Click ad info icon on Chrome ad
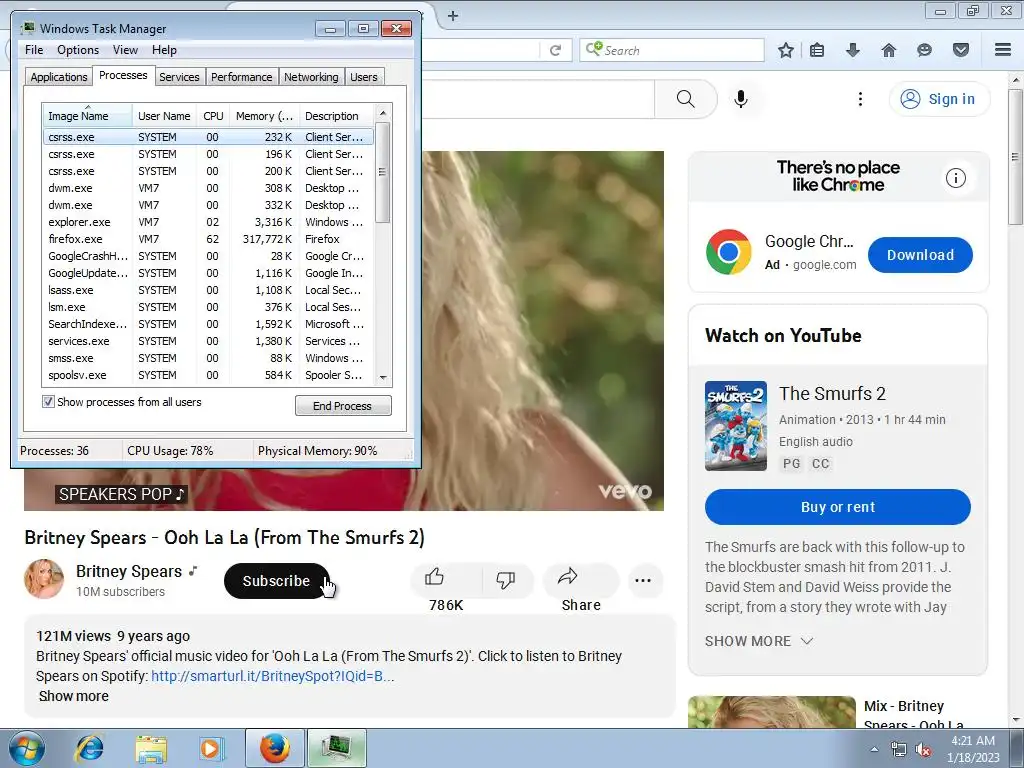 coord(955,178)
